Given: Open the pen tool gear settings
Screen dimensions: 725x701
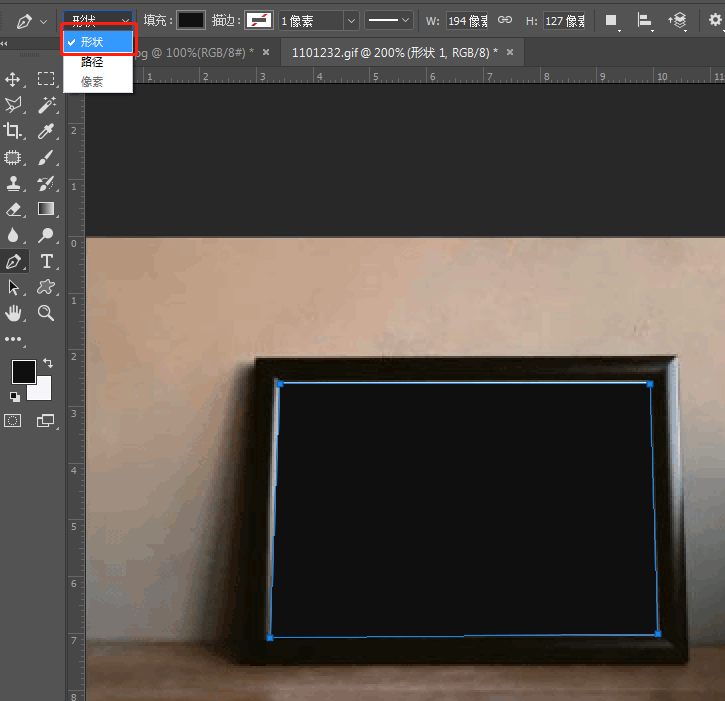Looking at the screenshot, I should [x=715, y=19].
